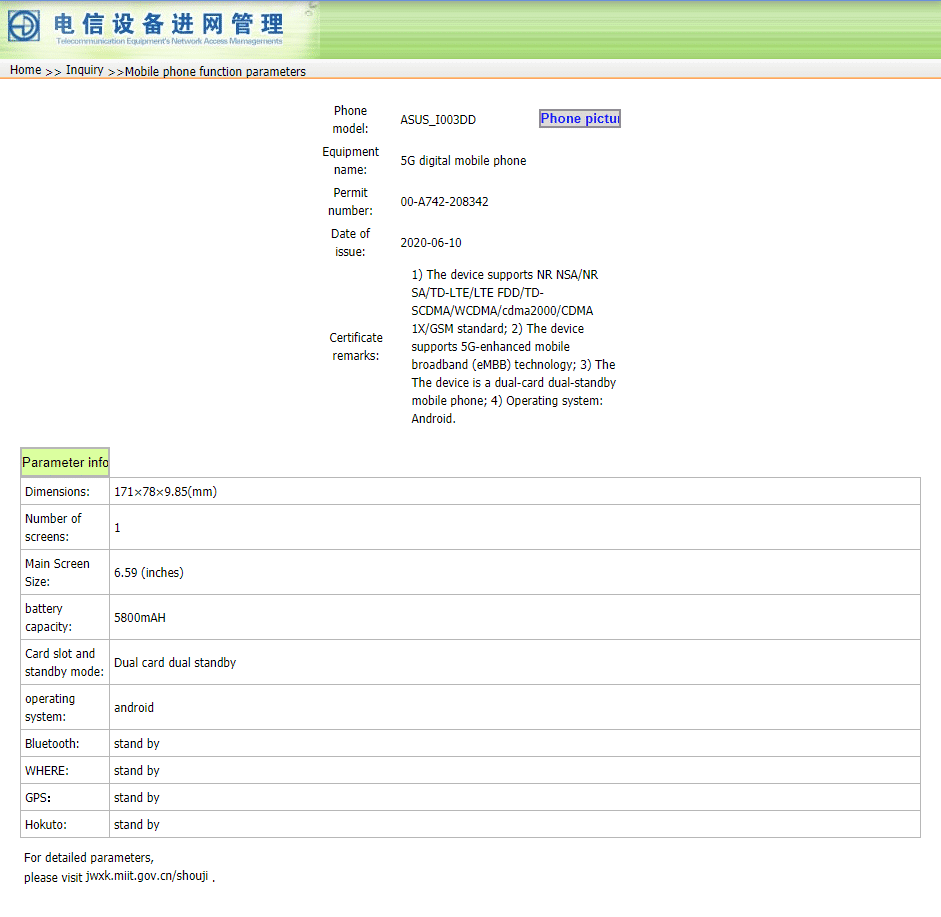Click the 5800mAH battery capacity cell
The image size is (941, 917).
click(514, 618)
